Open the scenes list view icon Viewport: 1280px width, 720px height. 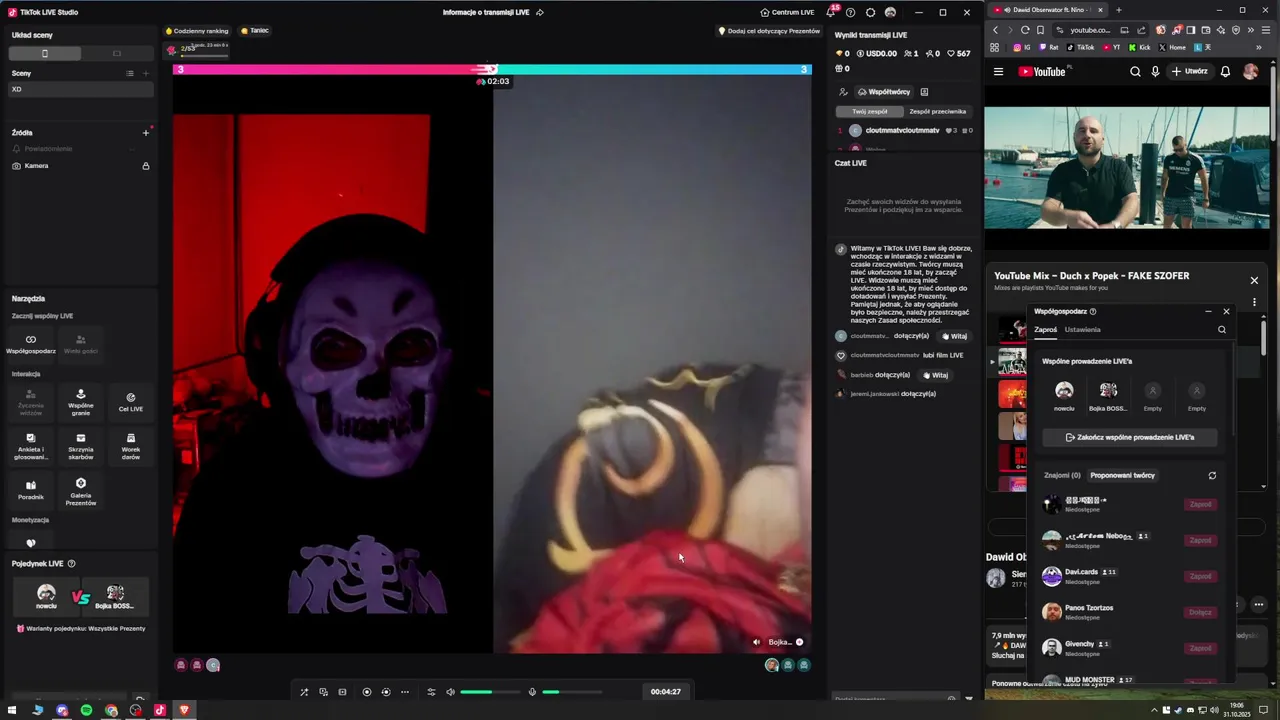[x=130, y=73]
